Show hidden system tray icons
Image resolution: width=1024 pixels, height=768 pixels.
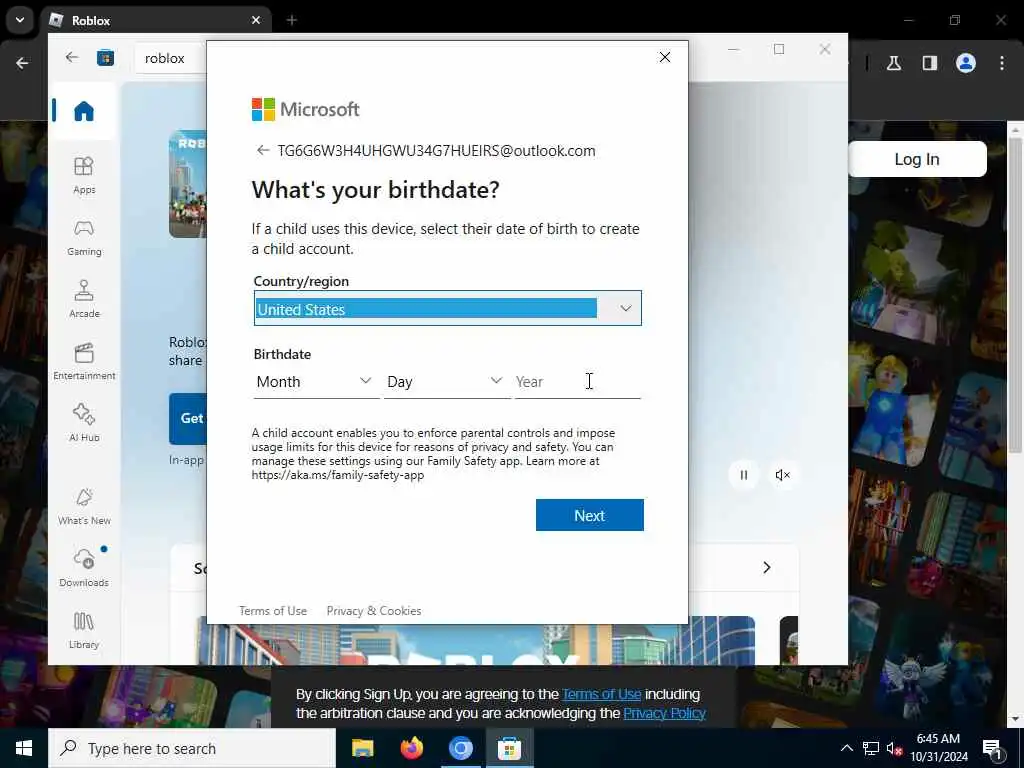point(846,748)
